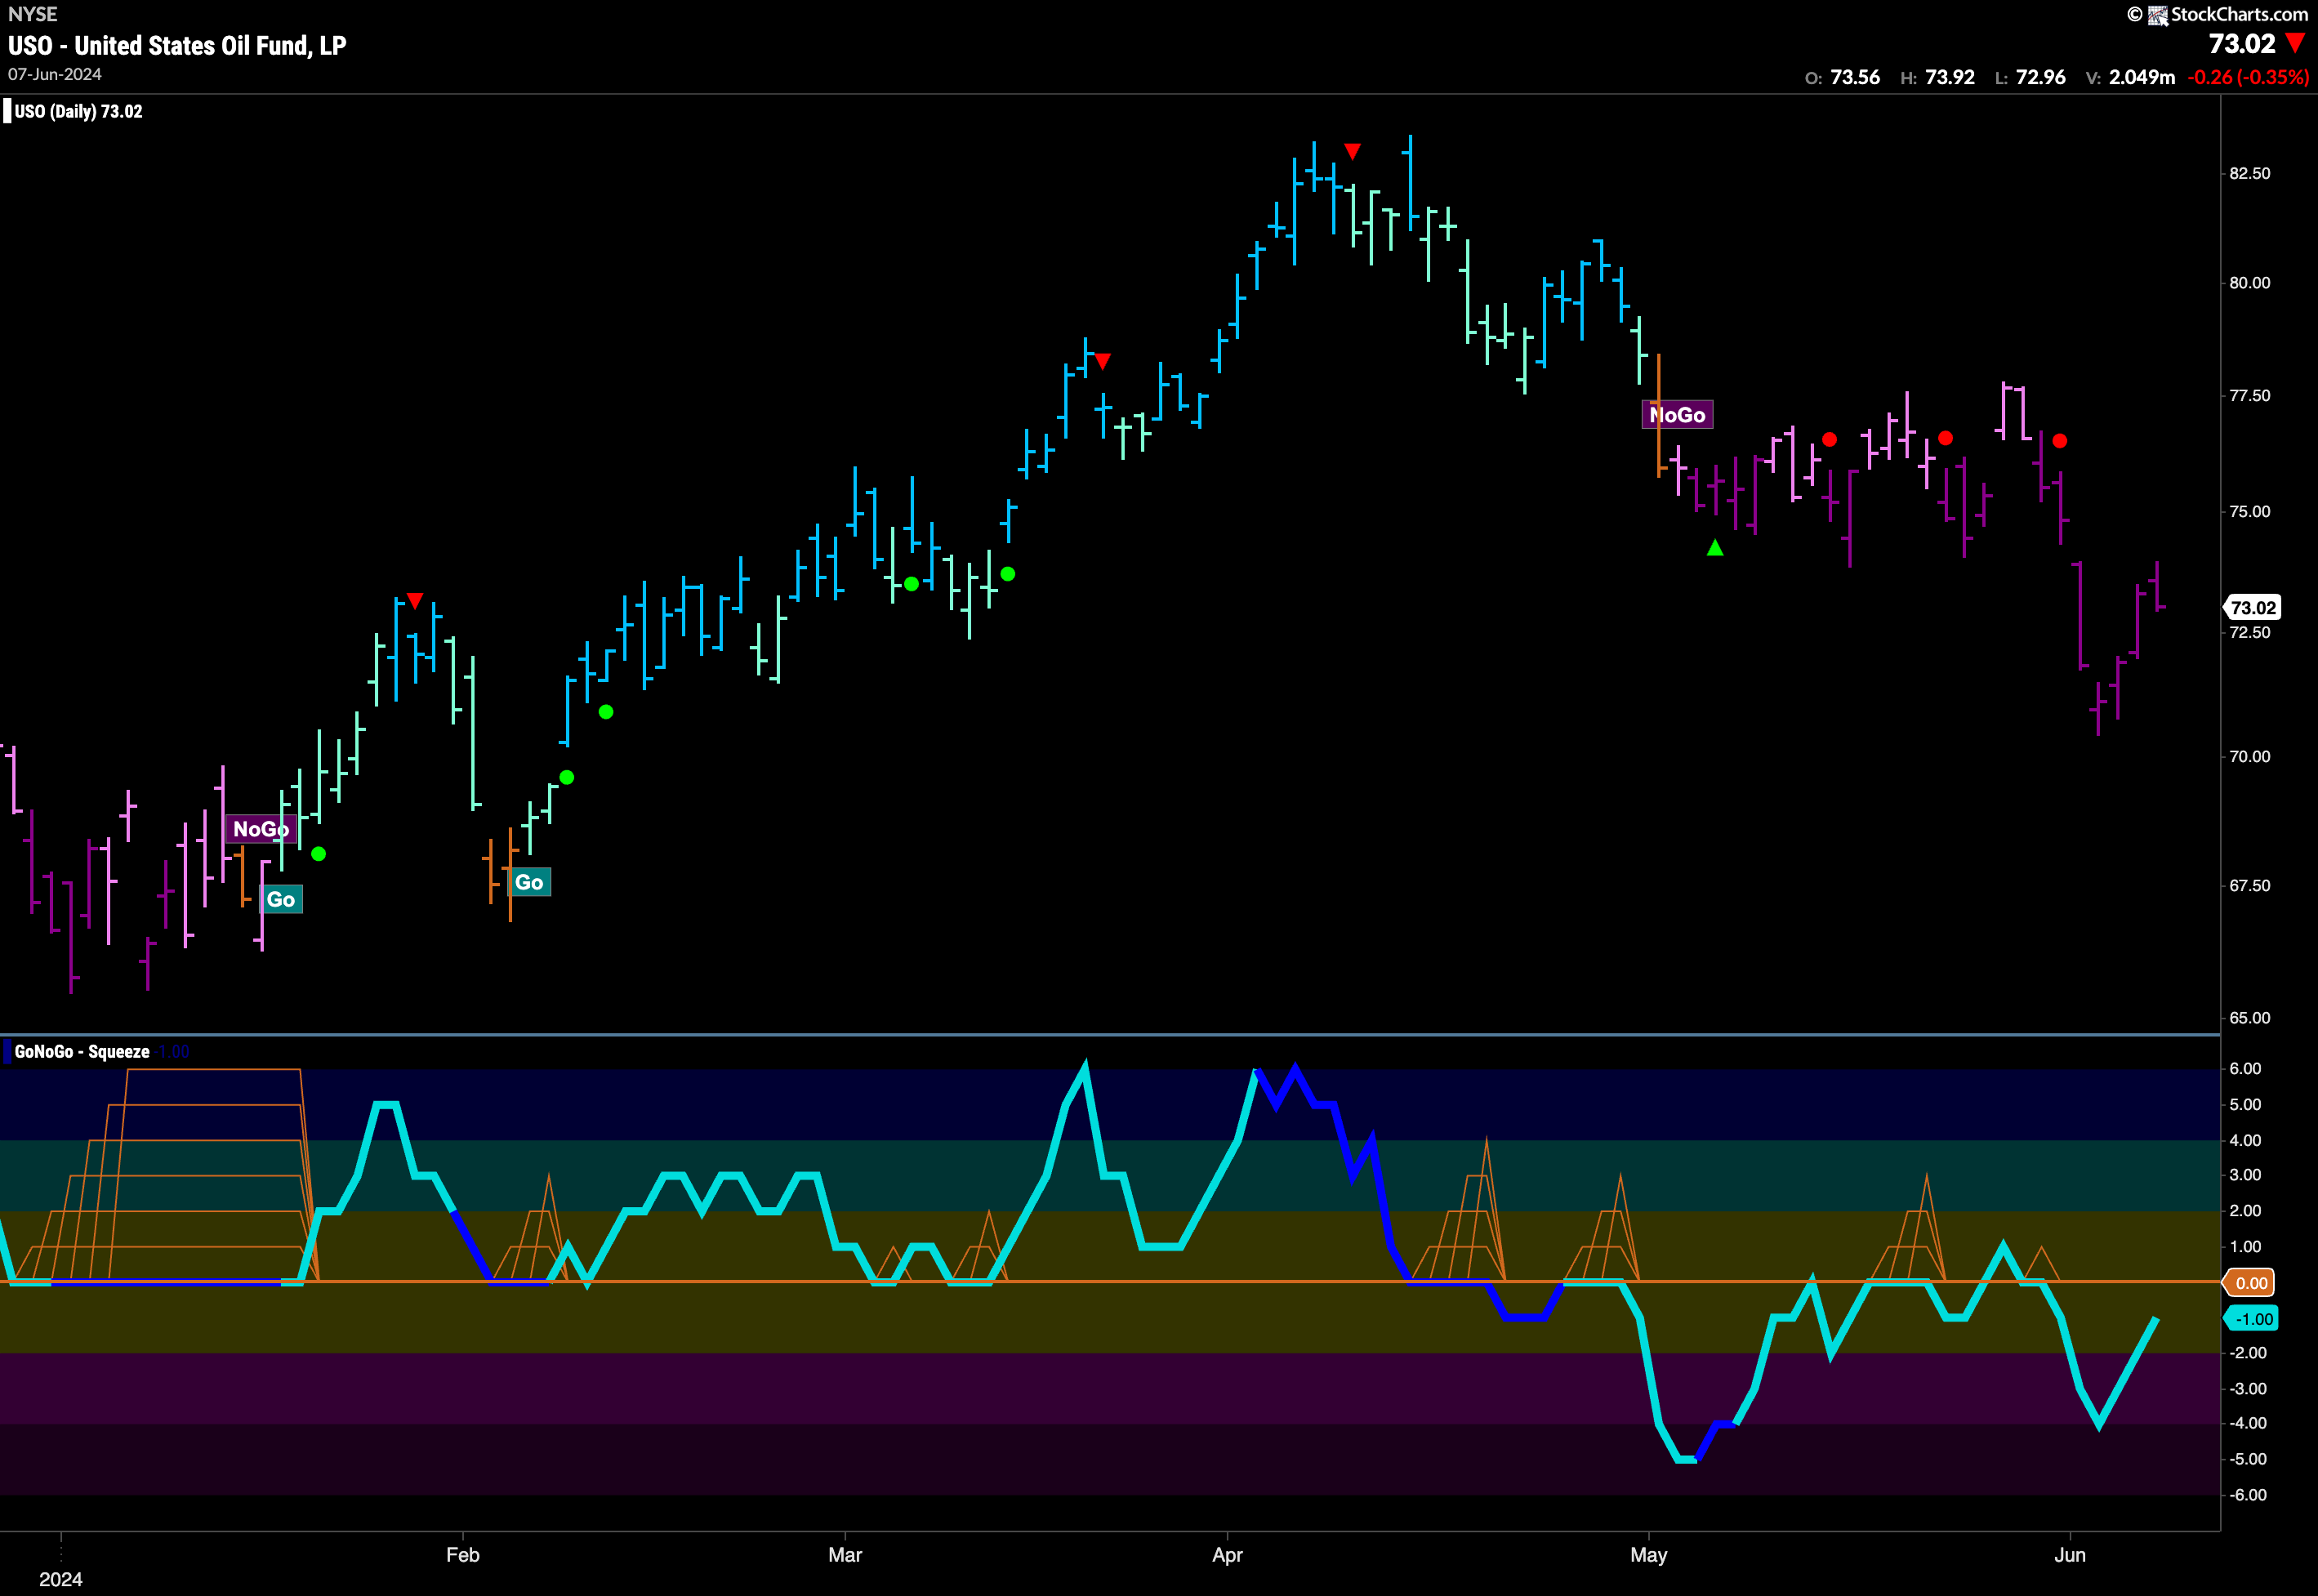Viewport: 2318px width, 1596px height.
Task: Click the low value L: 72.96
Action: pyautogui.click(x=2029, y=77)
